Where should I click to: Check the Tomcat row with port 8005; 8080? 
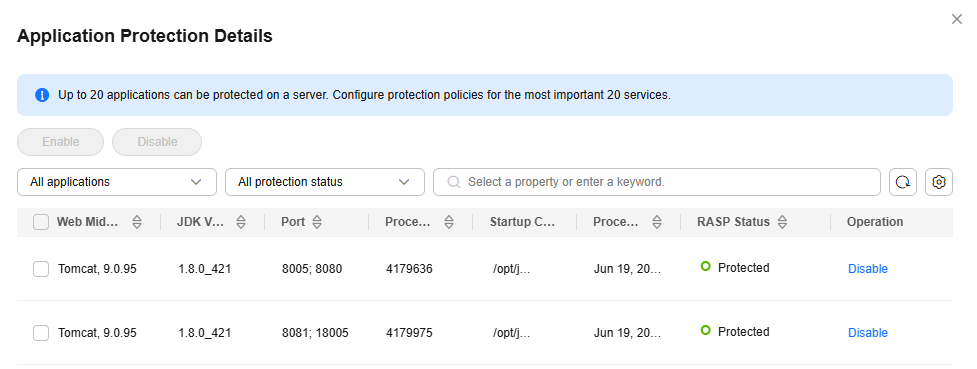41,269
